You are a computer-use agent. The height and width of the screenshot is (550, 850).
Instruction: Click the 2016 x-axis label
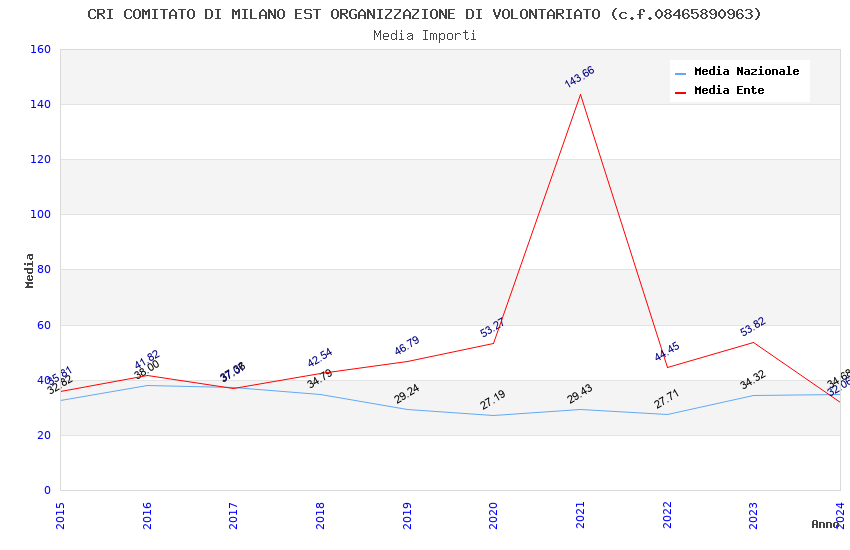147,516
